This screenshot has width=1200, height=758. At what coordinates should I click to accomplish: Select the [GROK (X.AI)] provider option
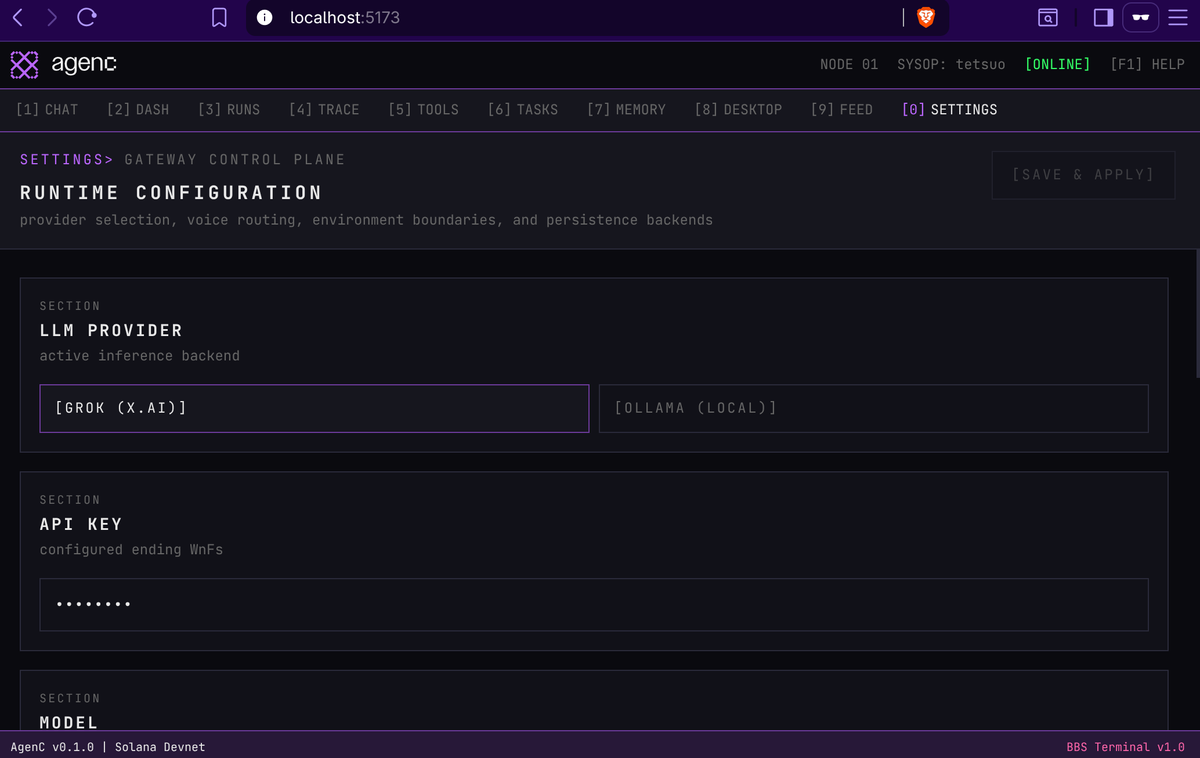click(314, 408)
